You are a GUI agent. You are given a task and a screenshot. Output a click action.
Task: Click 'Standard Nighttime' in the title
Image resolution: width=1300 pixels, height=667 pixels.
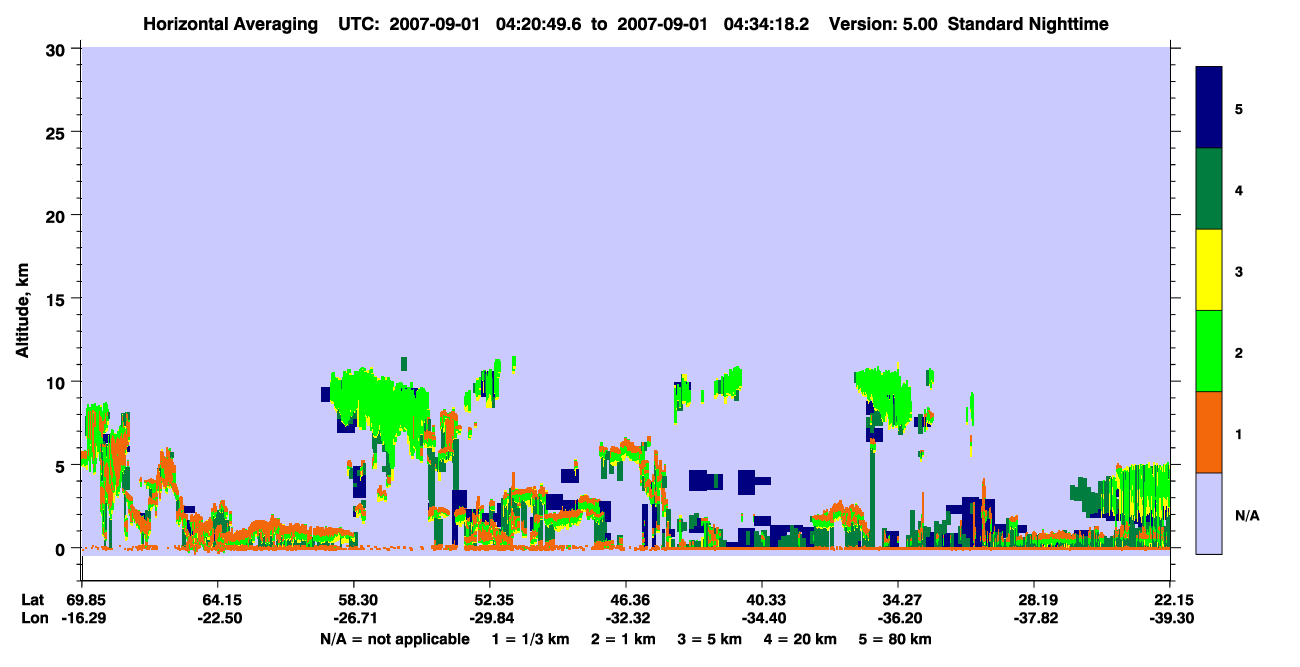[1028, 23]
